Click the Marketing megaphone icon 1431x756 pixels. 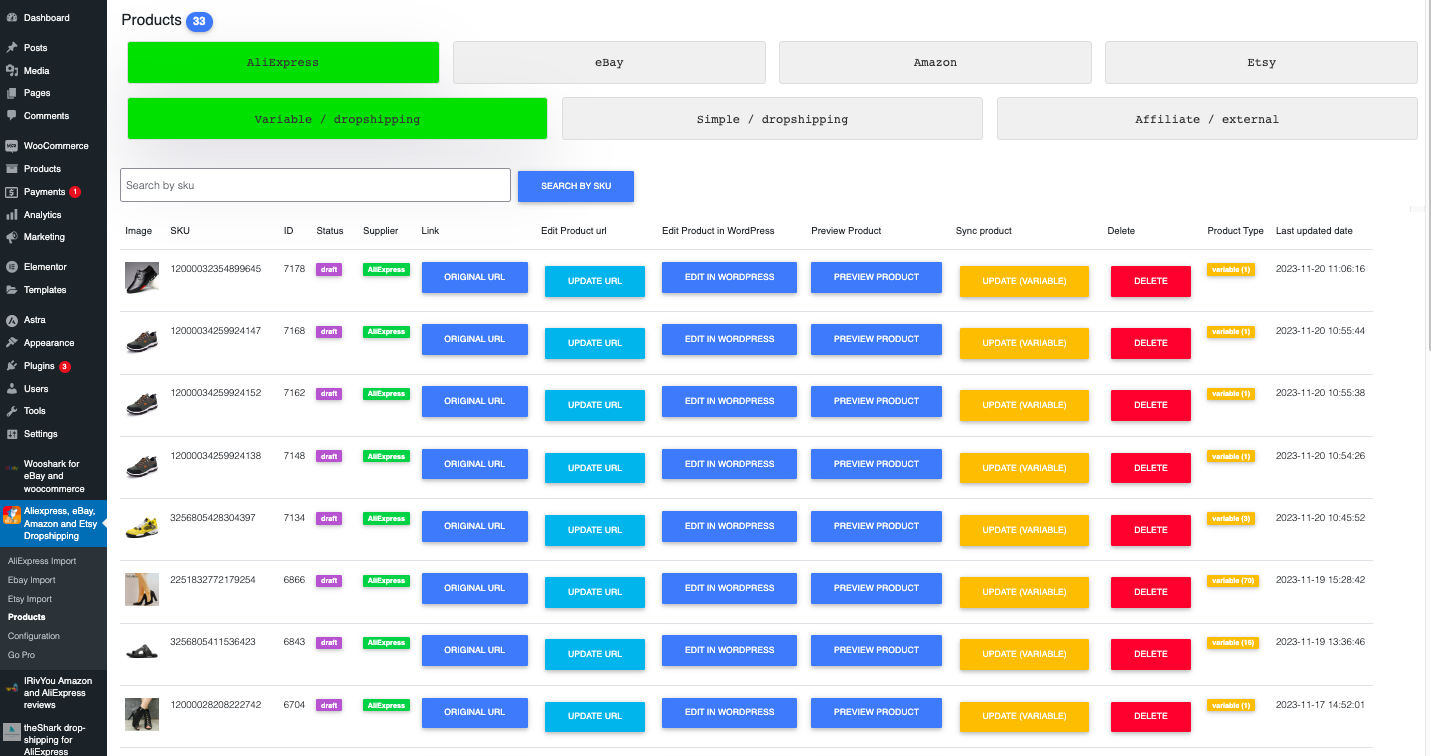click(11, 237)
